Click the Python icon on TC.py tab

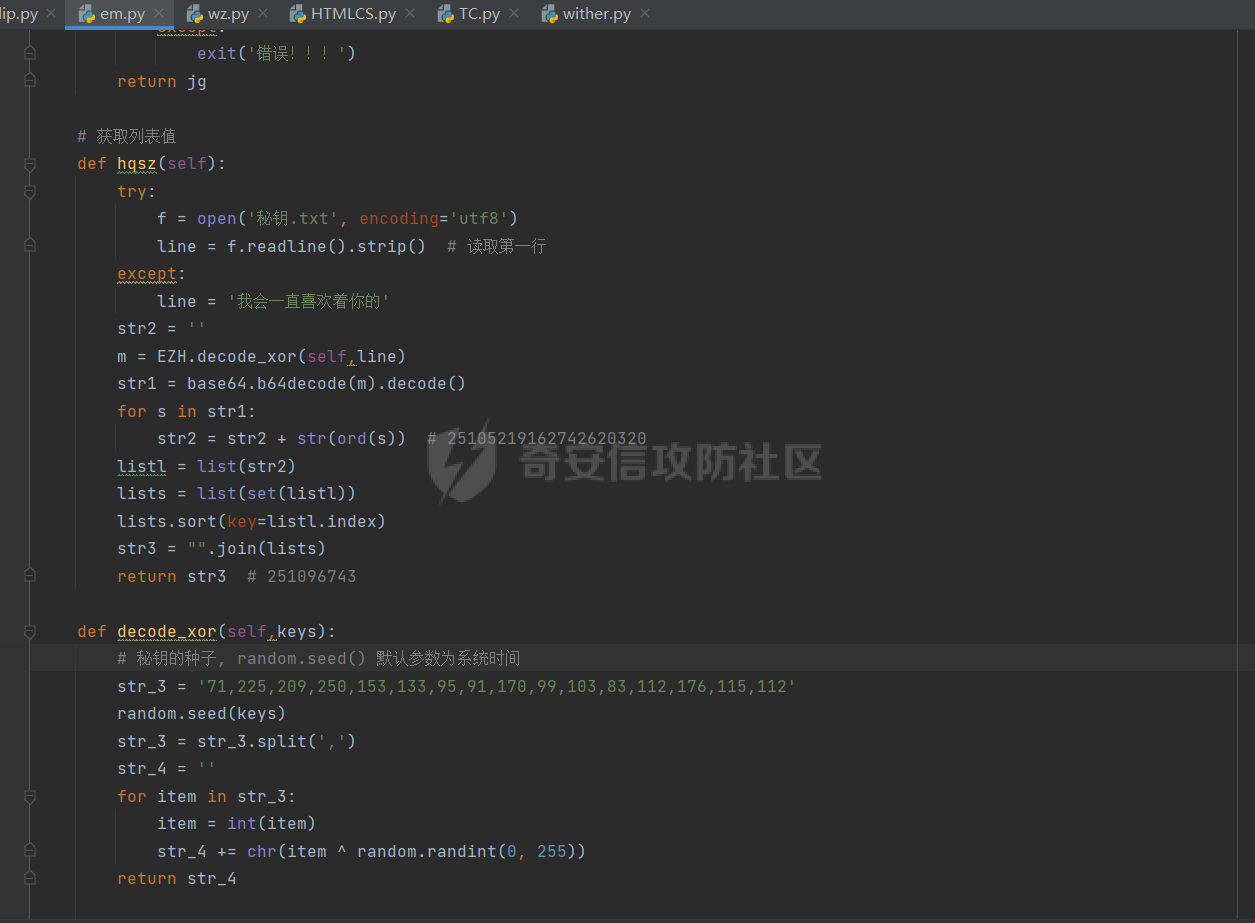[446, 14]
